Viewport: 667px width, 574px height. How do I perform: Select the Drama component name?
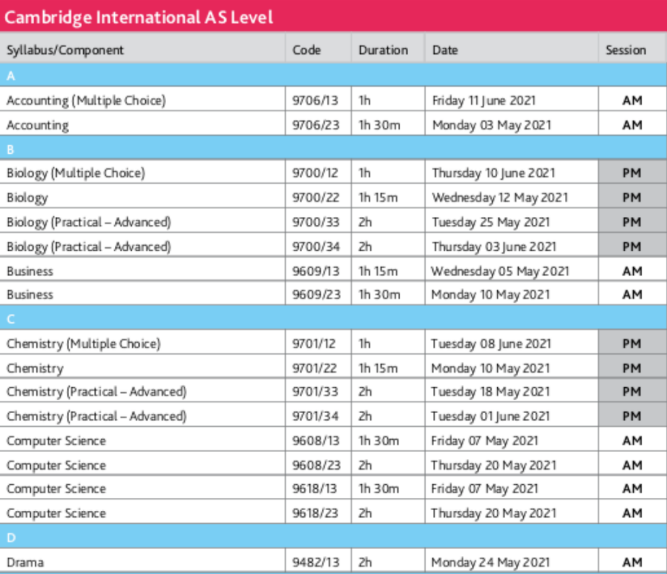pos(25,562)
